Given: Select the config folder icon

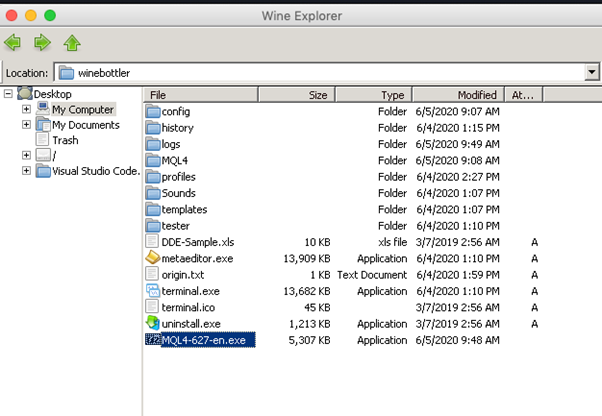Looking at the screenshot, I should [x=153, y=111].
